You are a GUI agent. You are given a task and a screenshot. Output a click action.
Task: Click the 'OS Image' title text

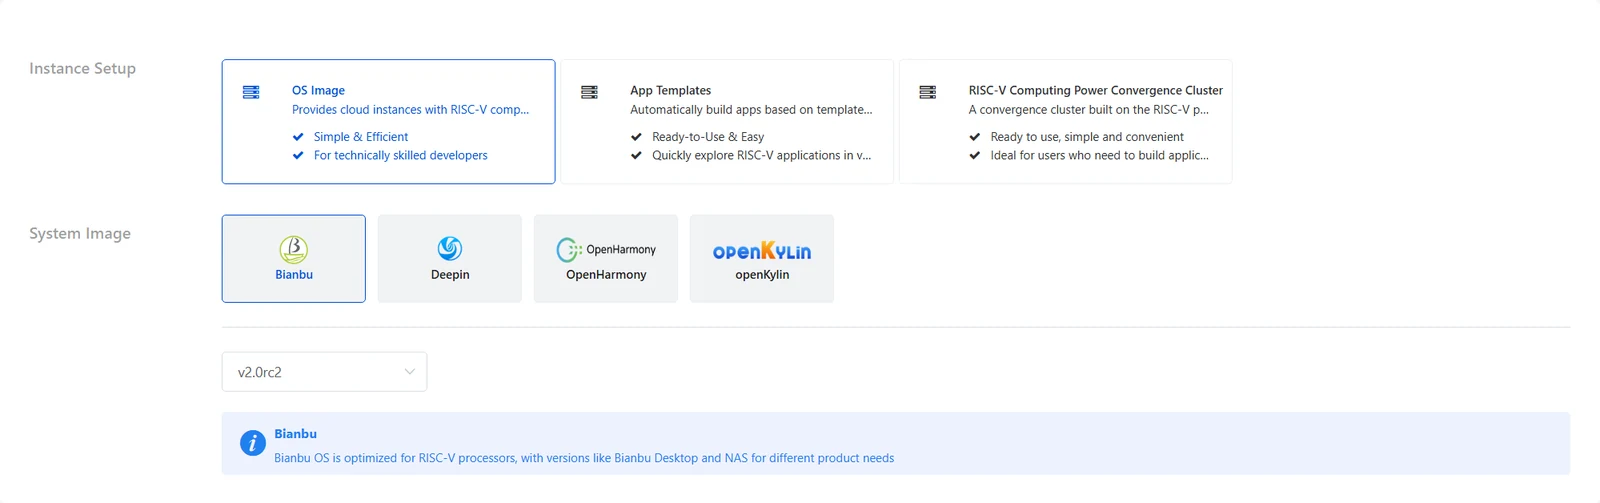[x=318, y=90]
